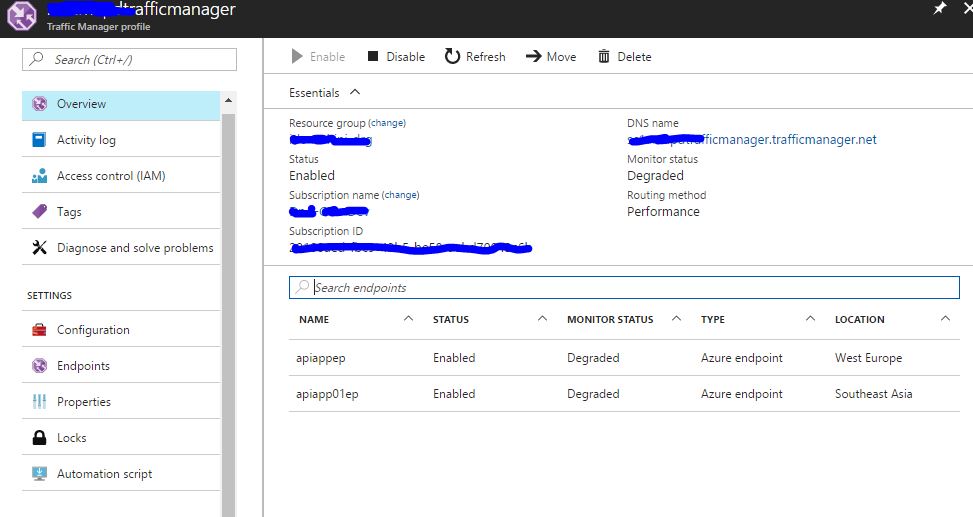Open Diagnose and solve problems
The width and height of the screenshot is (973, 517).
pos(121,248)
